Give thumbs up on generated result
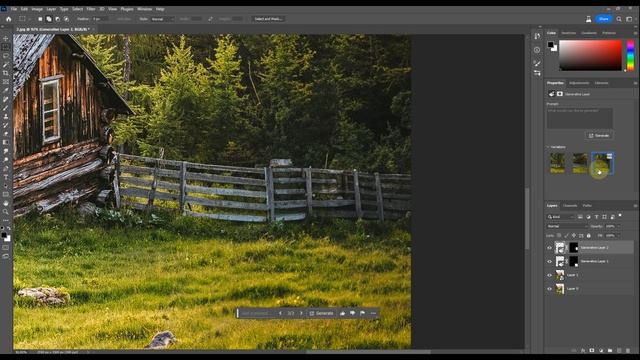 click(x=342, y=313)
